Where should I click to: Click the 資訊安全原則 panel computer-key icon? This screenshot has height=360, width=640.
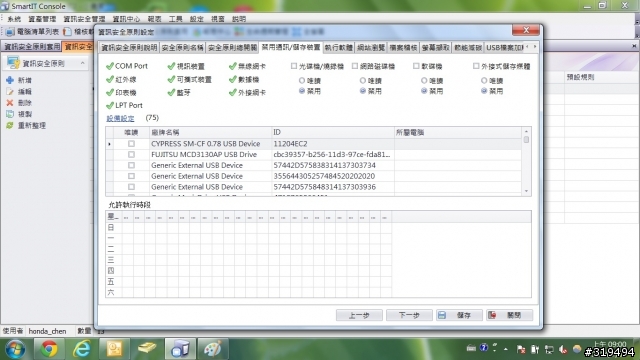tap(13, 63)
